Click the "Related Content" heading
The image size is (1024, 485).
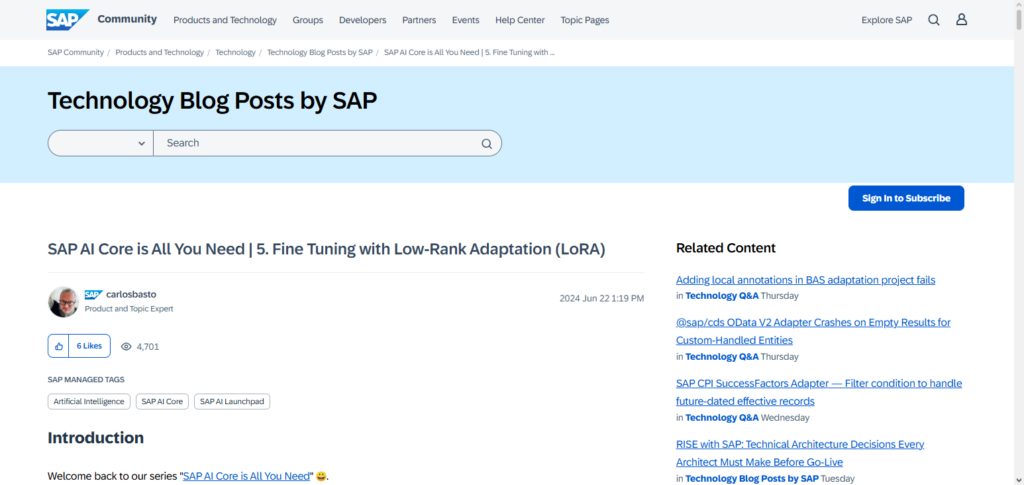tap(726, 248)
